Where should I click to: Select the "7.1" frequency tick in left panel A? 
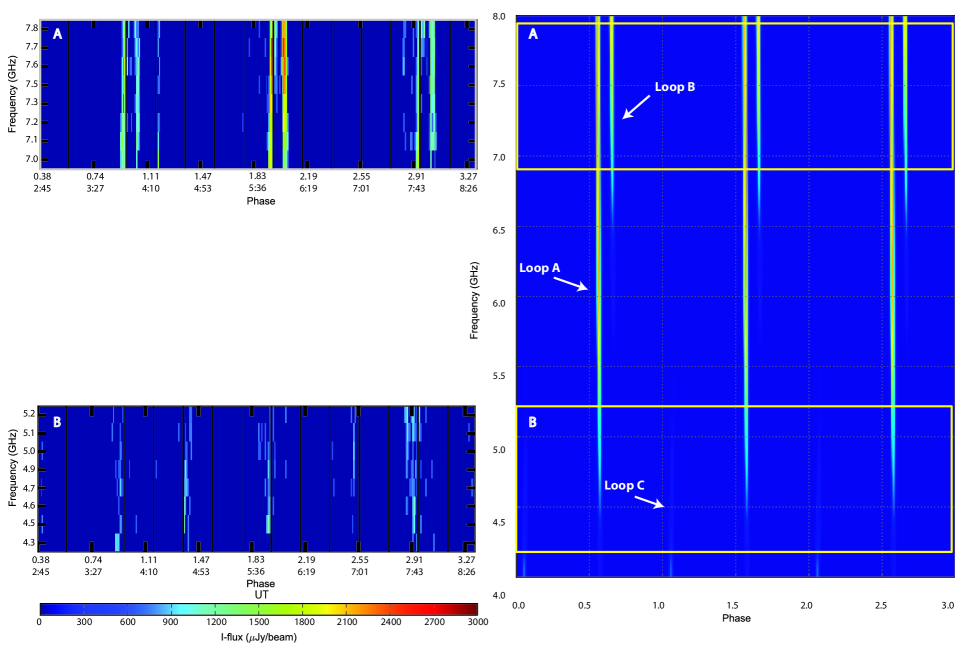(x=32, y=140)
